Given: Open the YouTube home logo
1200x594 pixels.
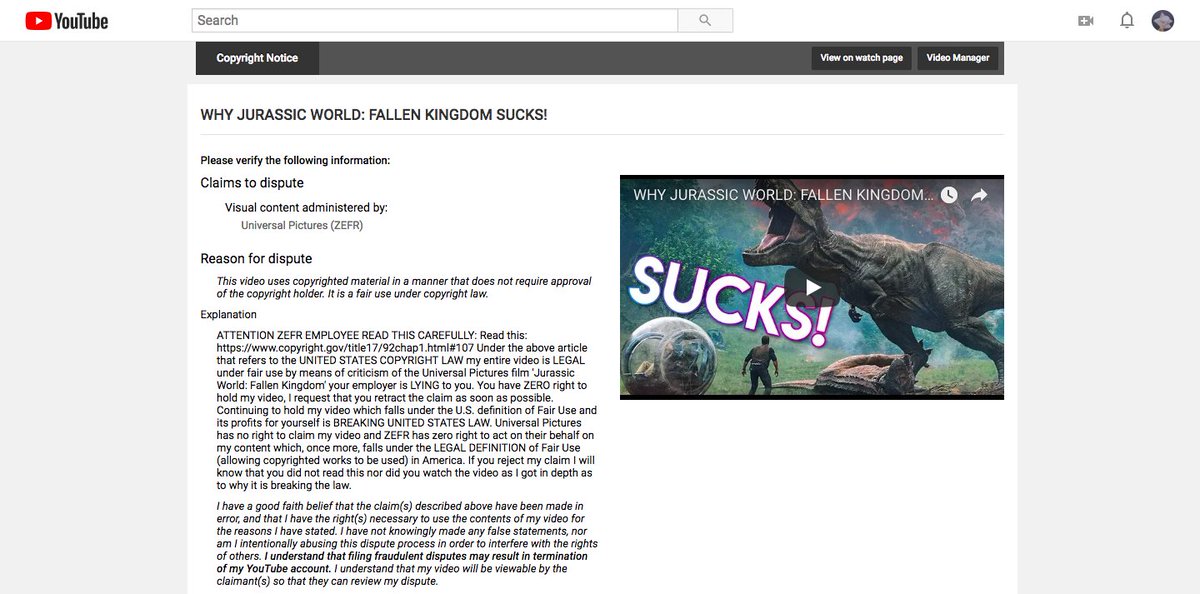Looking at the screenshot, I should coord(67,20).
